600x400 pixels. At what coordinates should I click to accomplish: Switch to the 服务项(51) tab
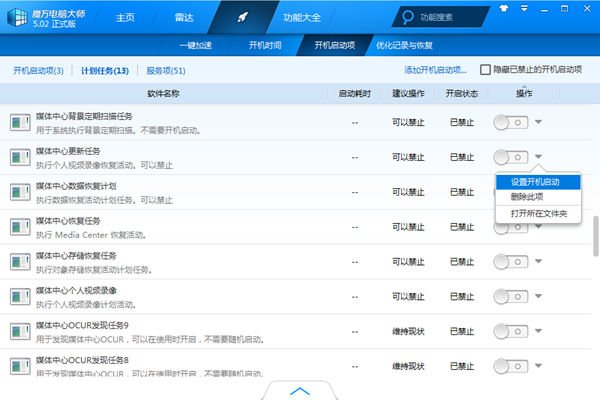tap(166, 71)
